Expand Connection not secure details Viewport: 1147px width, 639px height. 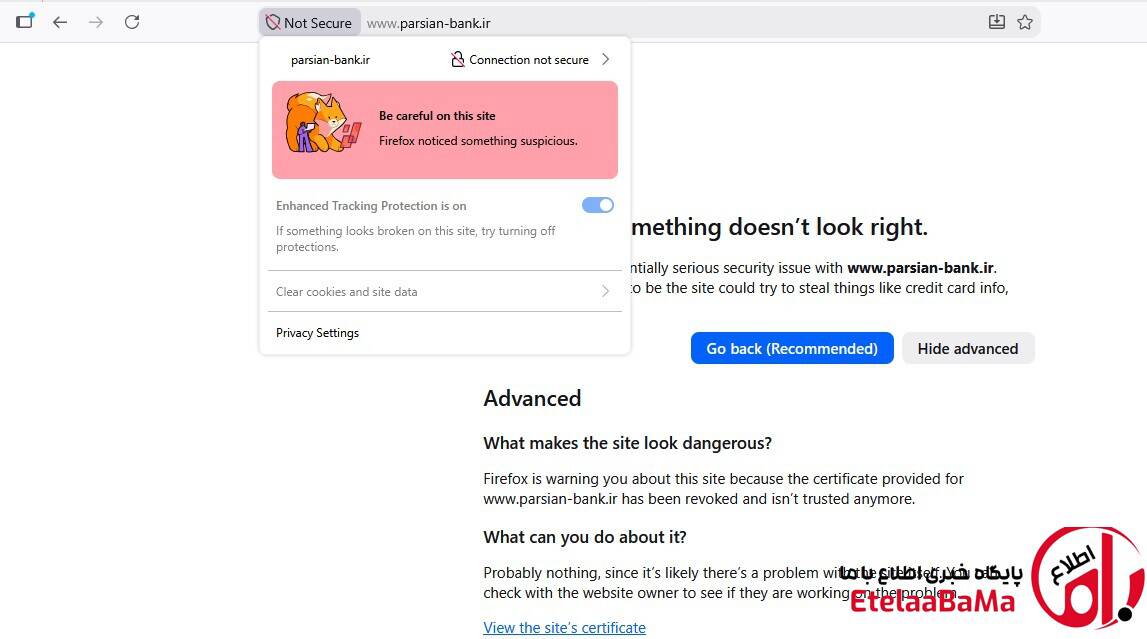[530, 59]
